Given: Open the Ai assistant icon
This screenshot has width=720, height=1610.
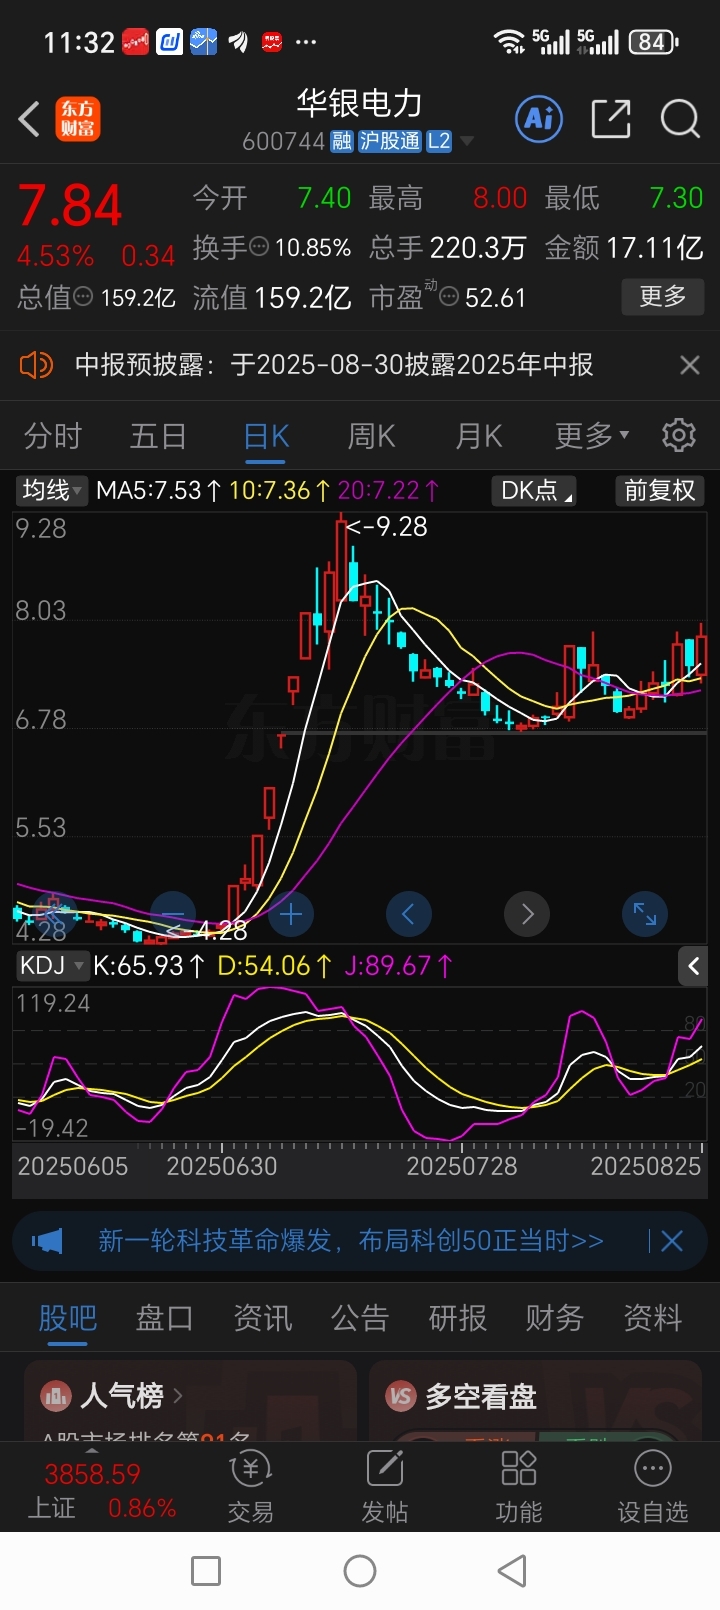Looking at the screenshot, I should pyautogui.click(x=540, y=120).
